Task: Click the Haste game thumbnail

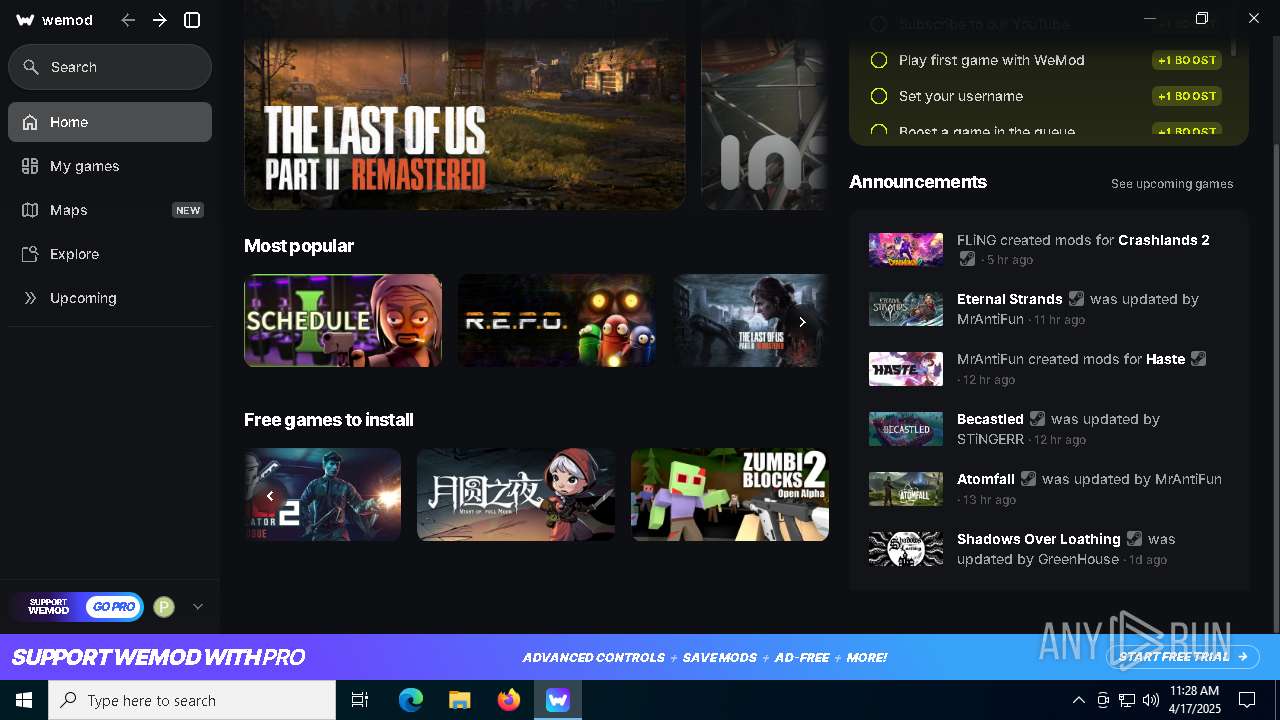Action: tap(906, 369)
